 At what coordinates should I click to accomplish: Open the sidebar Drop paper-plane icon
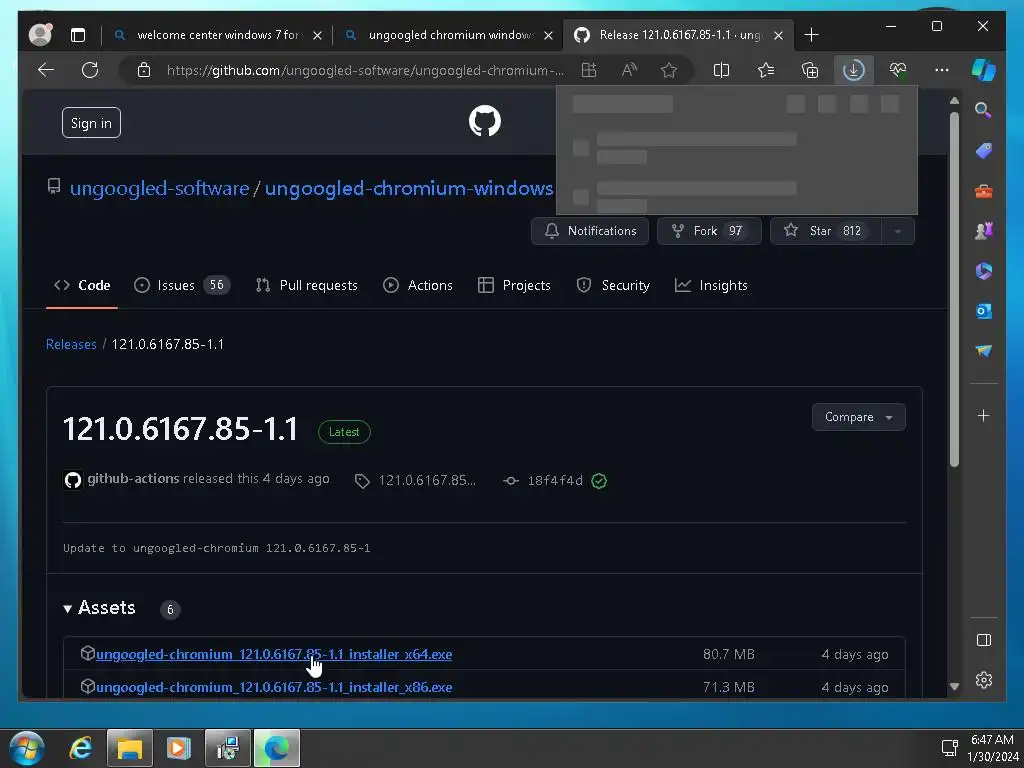(984, 351)
